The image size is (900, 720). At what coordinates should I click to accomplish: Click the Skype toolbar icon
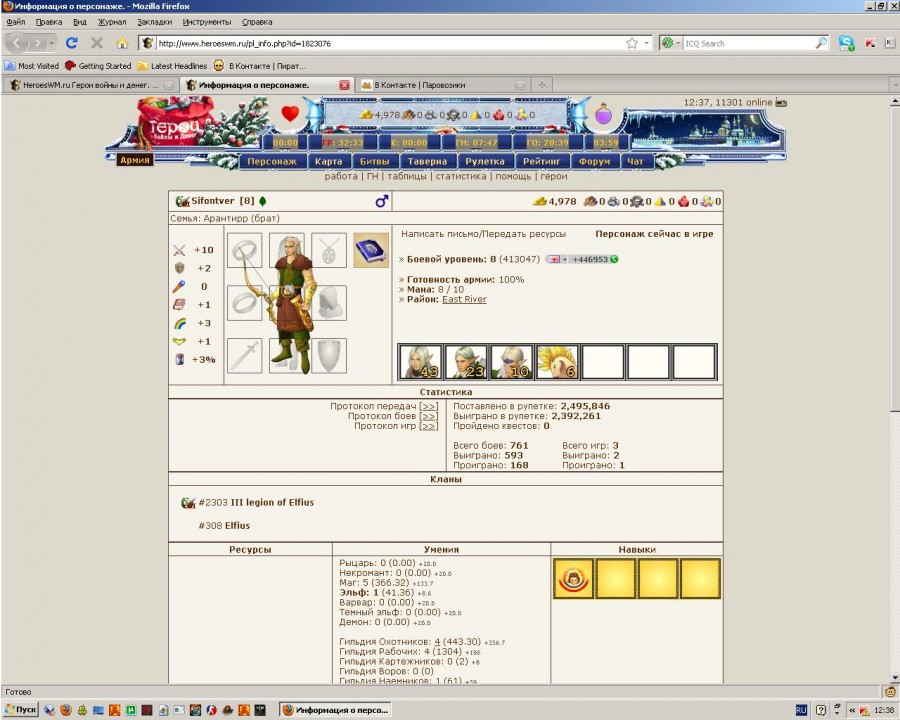pos(846,43)
